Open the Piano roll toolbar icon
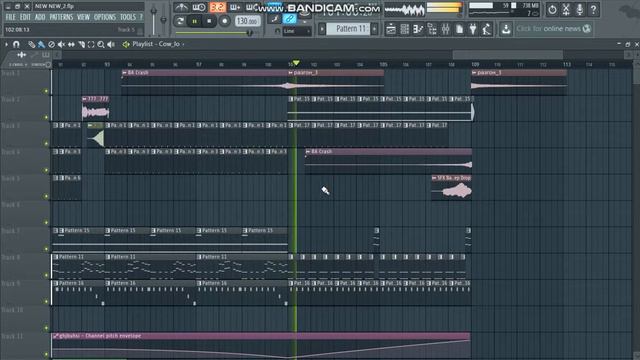This screenshot has height=360, width=640. pyautogui.click(x=418, y=29)
